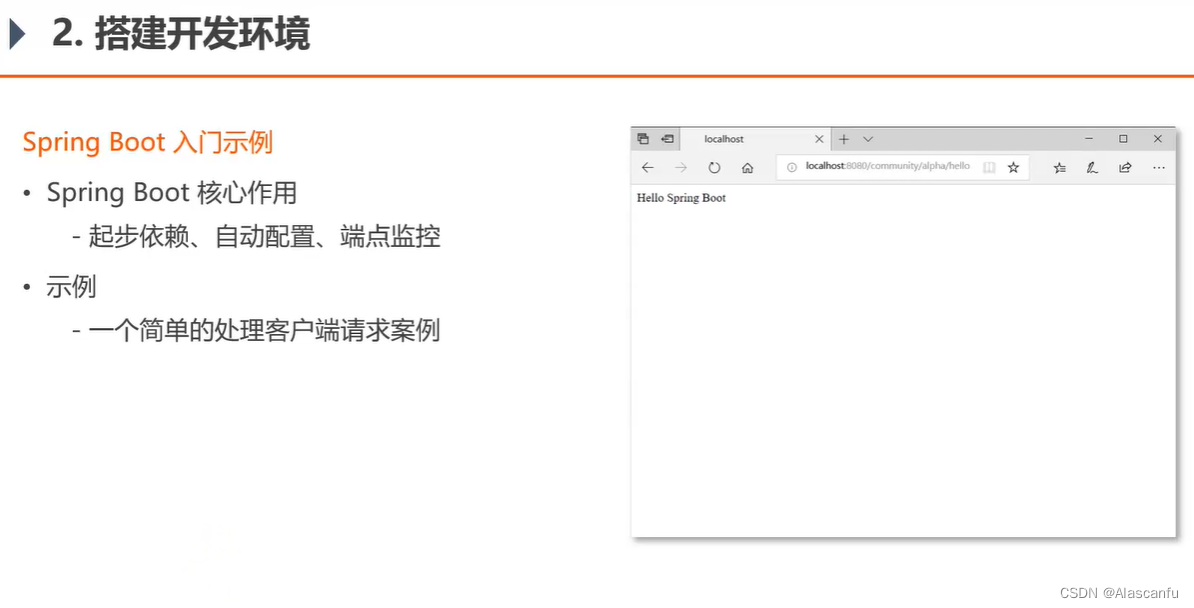
Task: Click the Spring Boot 入门示例 subtitle
Action: pos(148,142)
